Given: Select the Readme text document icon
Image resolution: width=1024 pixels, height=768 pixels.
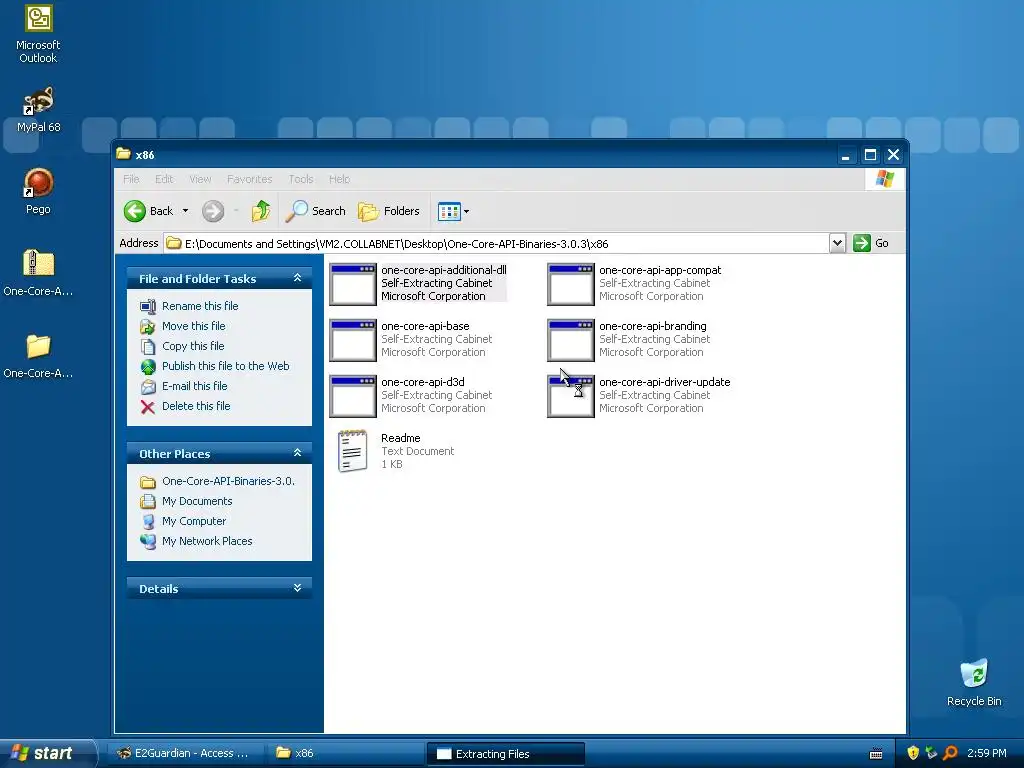Looking at the screenshot, I should click(x=353, y=451).
